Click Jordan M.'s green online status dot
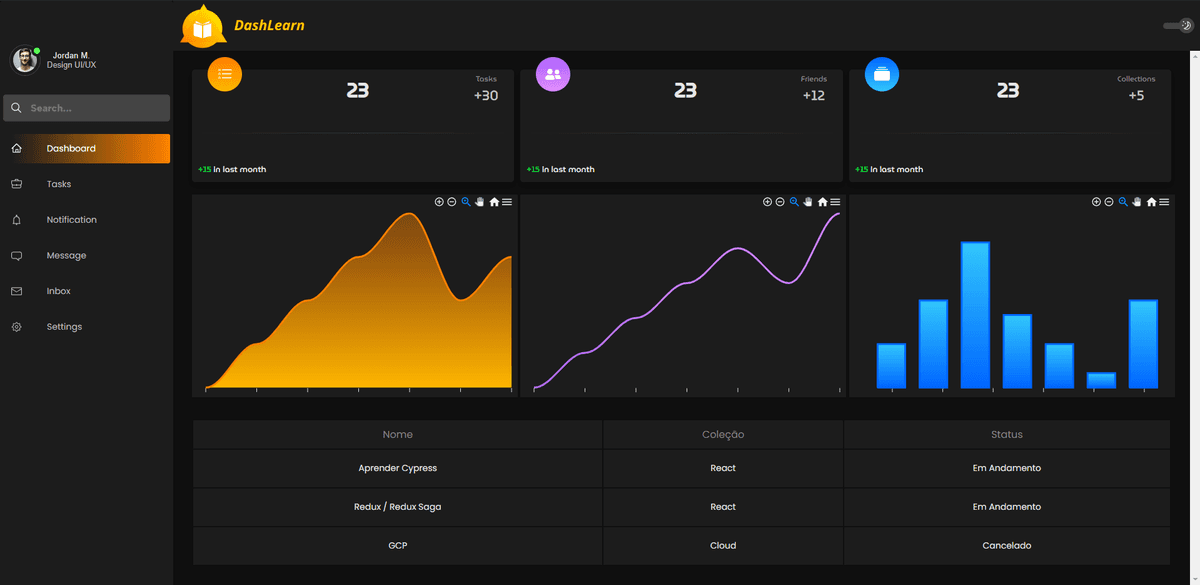 36,48
